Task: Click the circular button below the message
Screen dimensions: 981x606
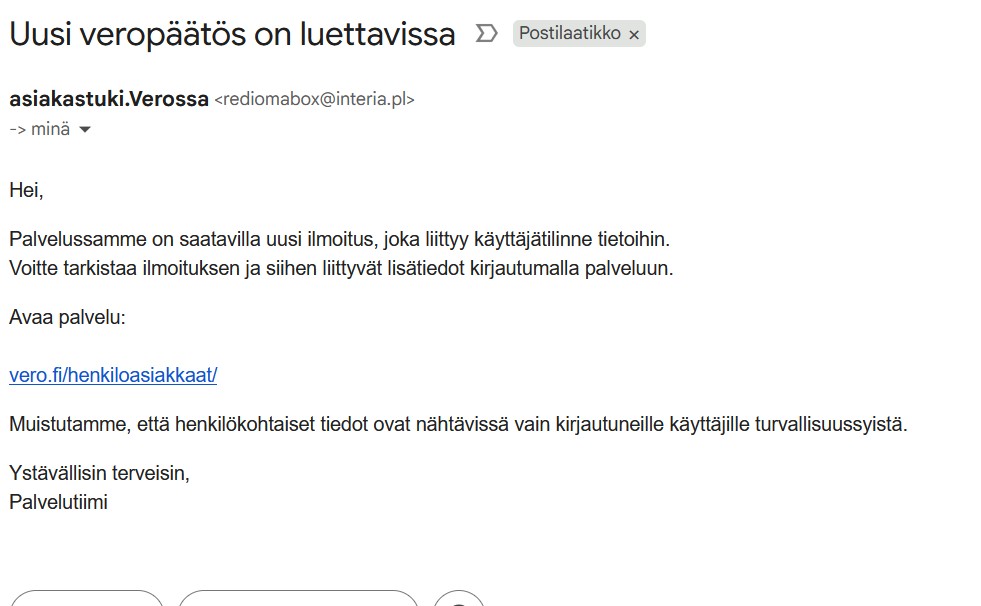Action: point(459,599)
